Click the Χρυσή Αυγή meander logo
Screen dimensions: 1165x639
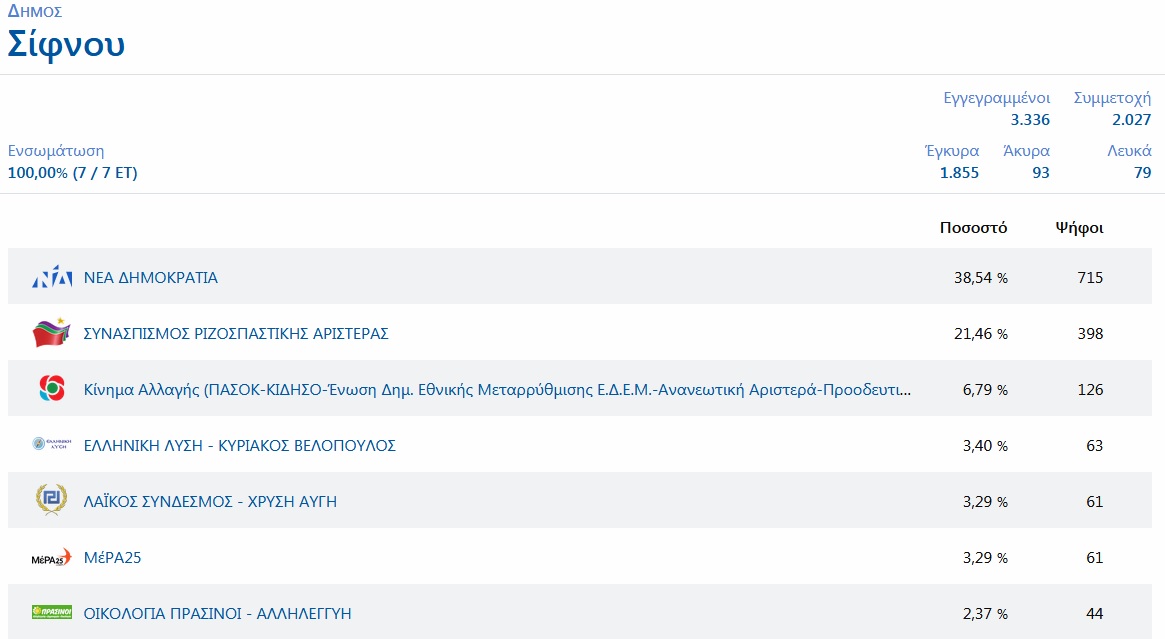[x=52, y=501]
